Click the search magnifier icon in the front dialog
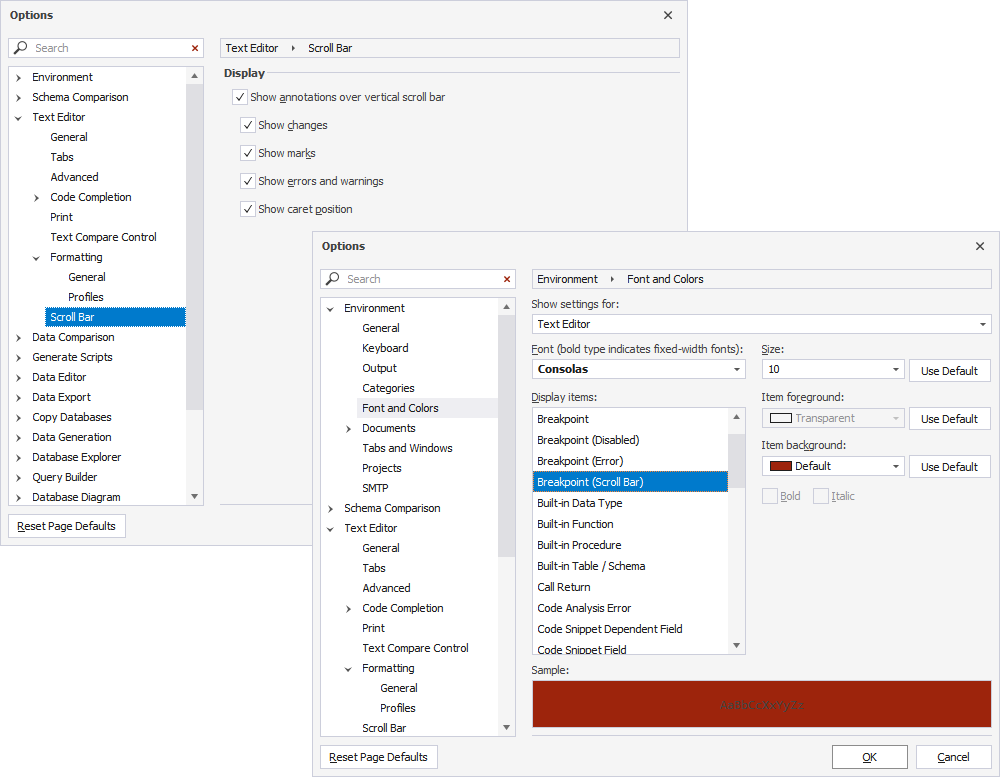The width and height of the screenshot is (1000, 777). pos(331,279)
